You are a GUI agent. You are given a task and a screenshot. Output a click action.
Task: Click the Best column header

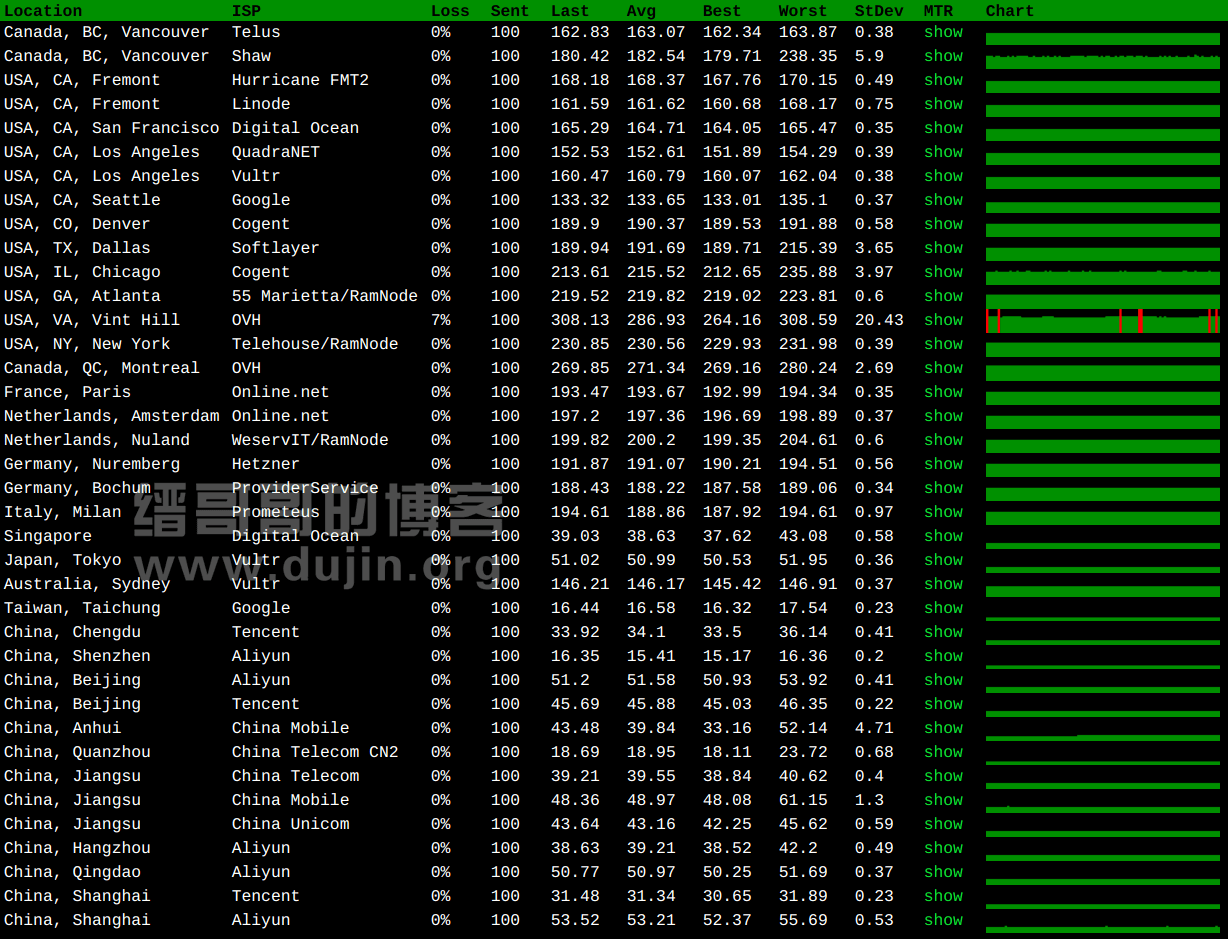(x=722, y=11)
